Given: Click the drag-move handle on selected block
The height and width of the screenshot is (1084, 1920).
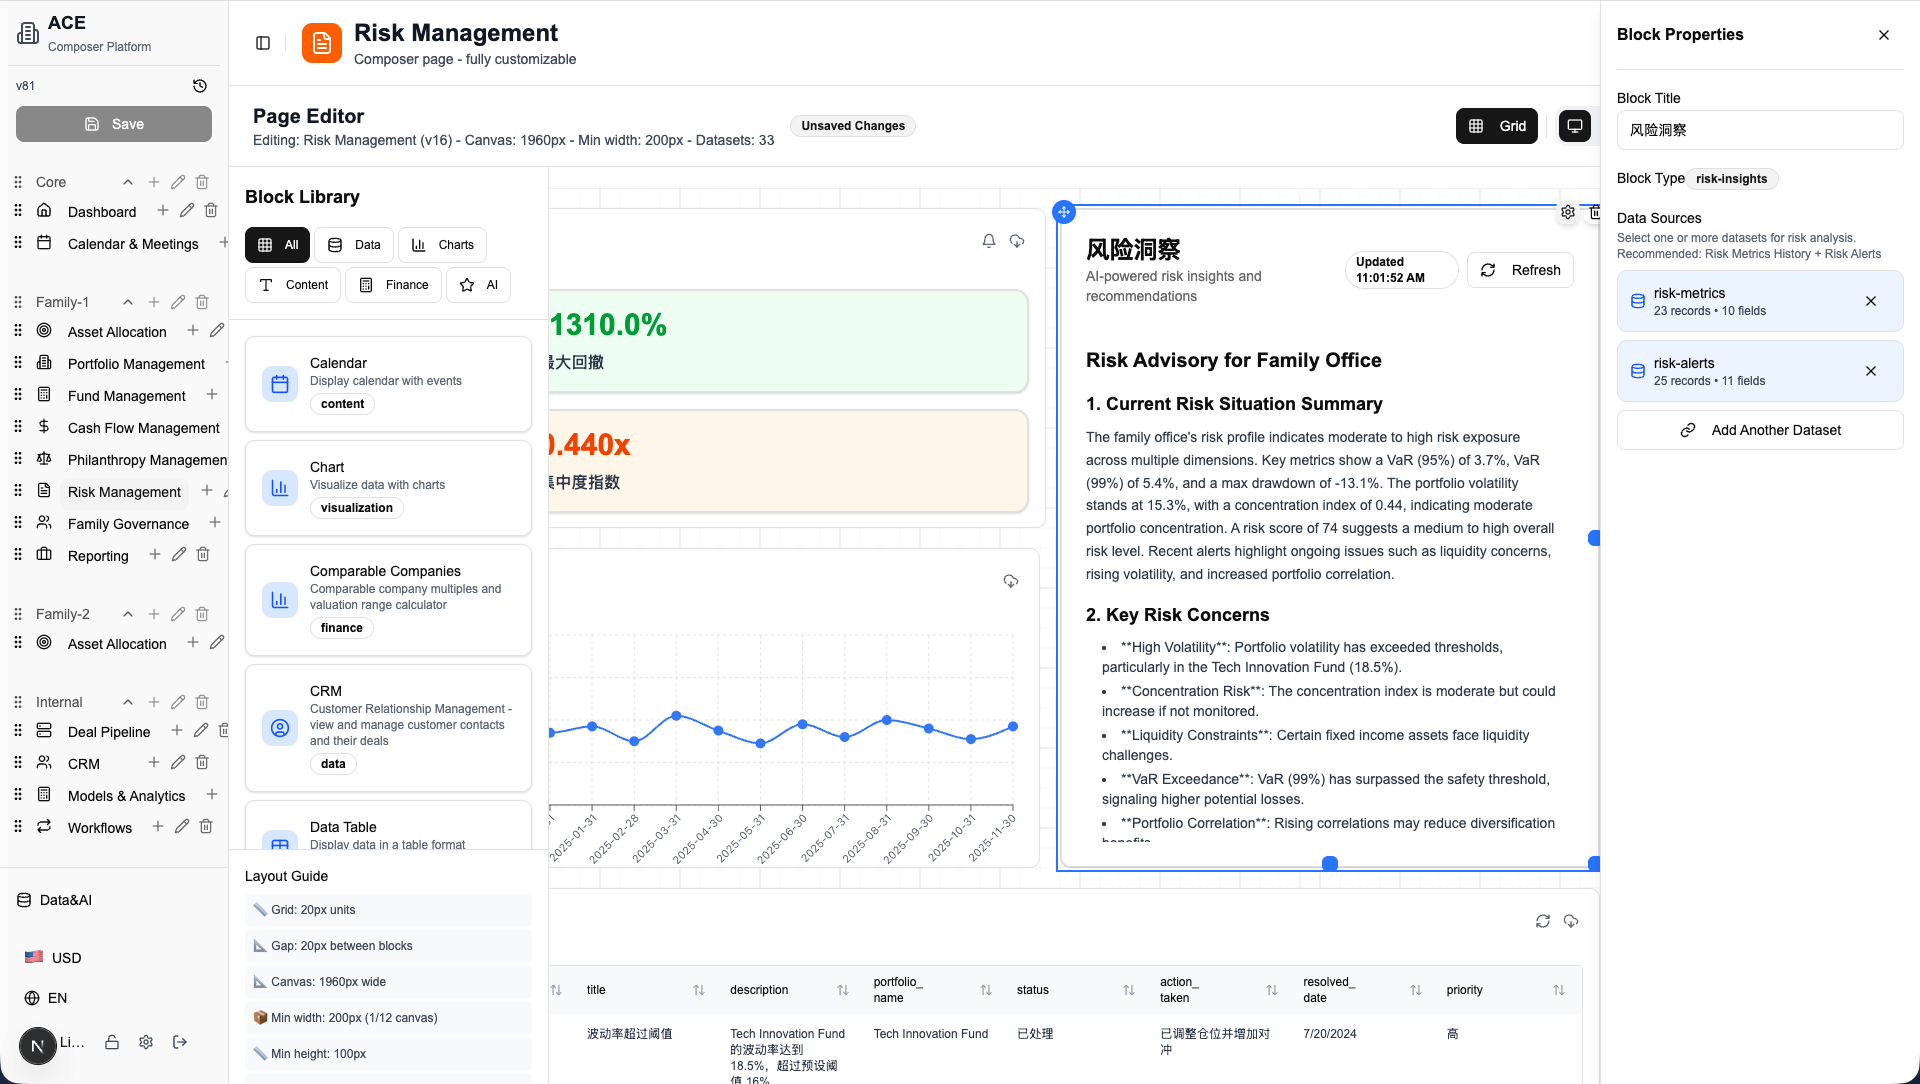Looking at the screenshot, I should pyautogui.click(x=1064, y=212).
